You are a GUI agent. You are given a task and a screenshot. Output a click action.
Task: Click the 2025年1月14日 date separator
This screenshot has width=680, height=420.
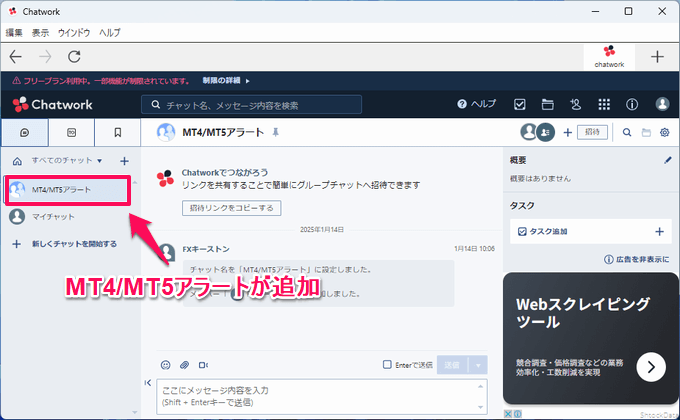click(322, 230)
